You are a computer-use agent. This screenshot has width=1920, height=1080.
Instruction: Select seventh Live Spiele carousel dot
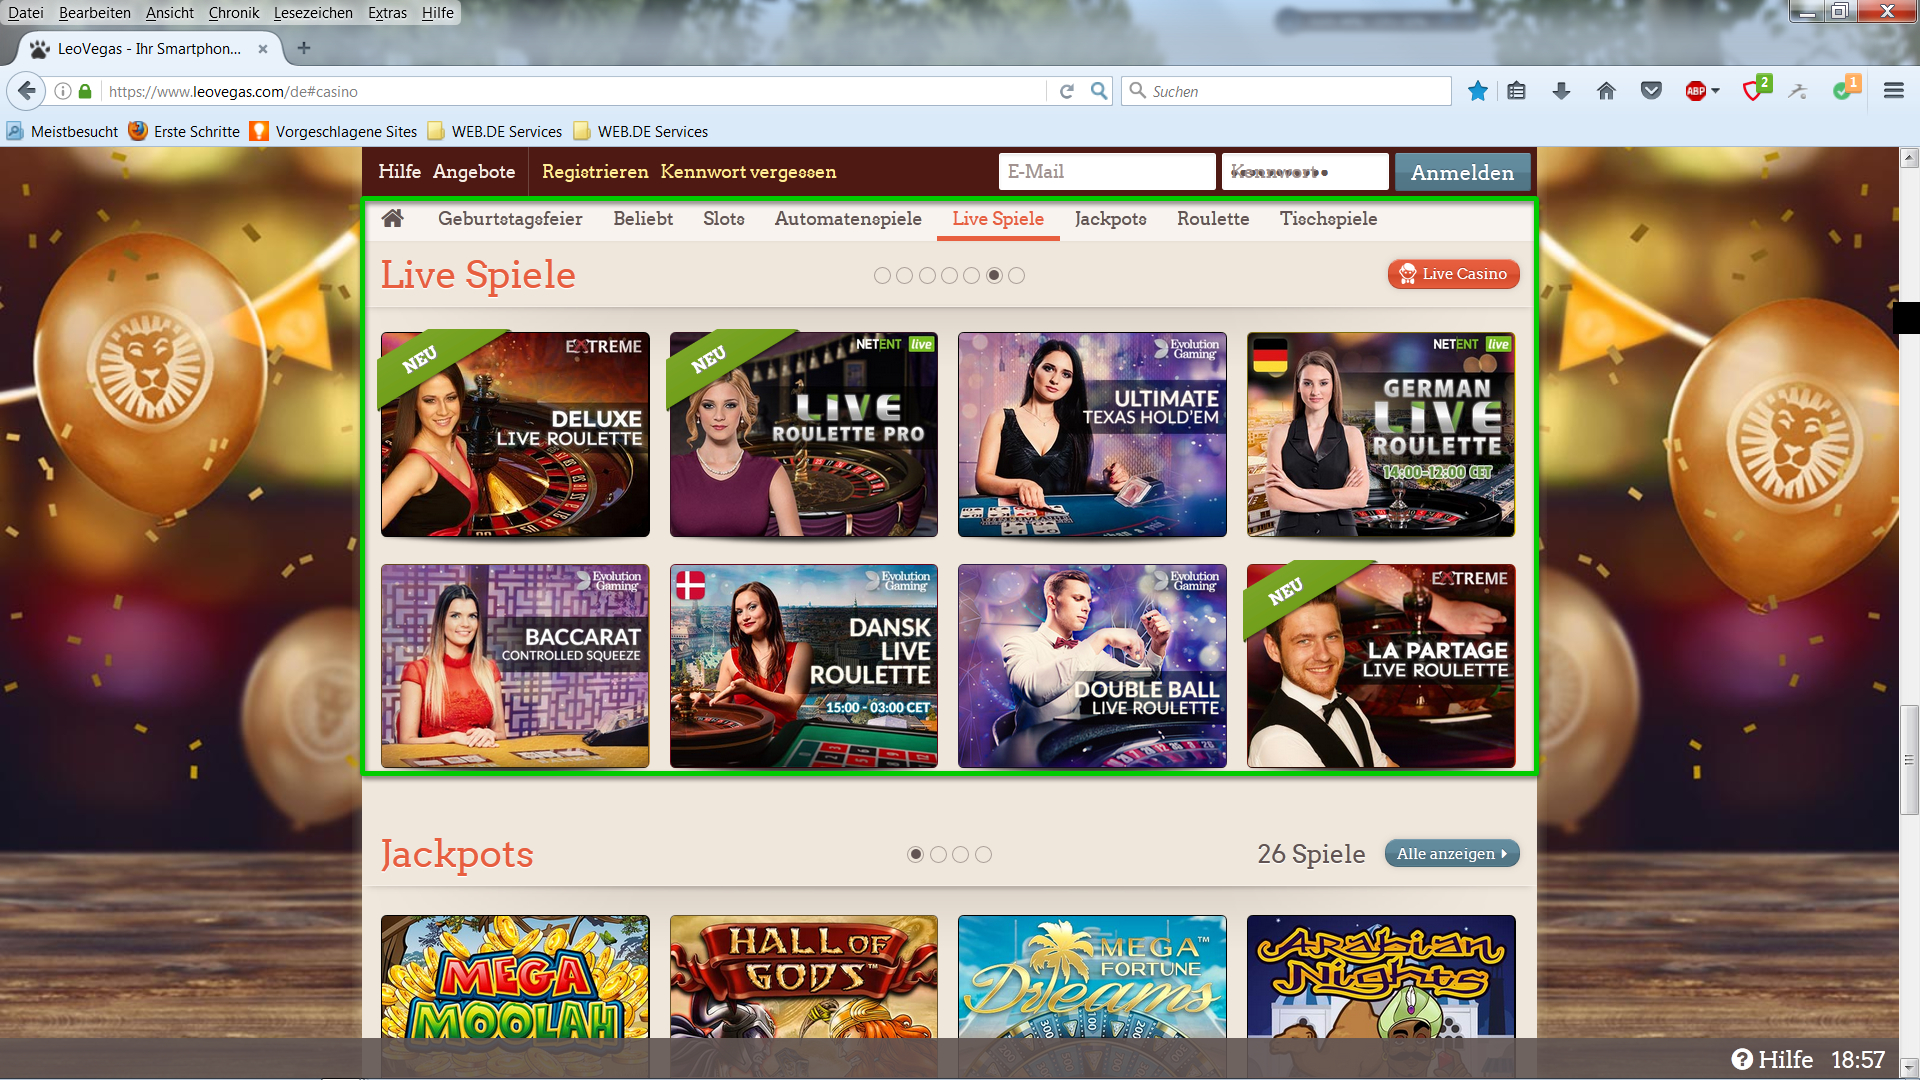tap(1016, 275)
